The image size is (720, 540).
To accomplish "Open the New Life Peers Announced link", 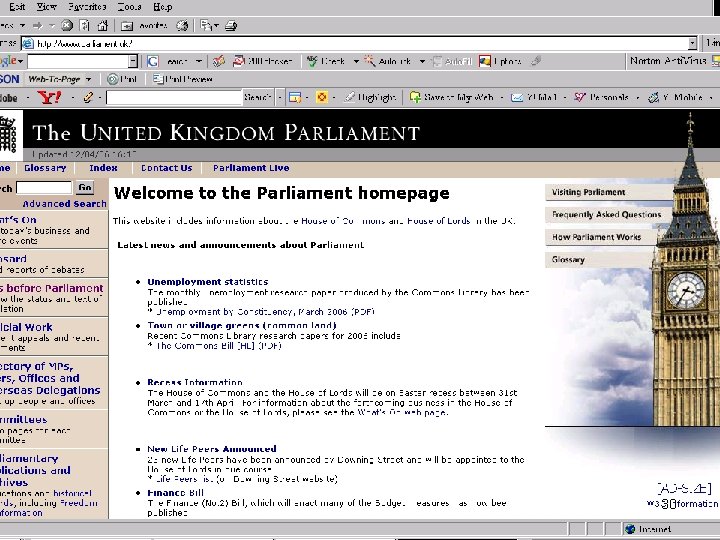I will coord(212,449).
